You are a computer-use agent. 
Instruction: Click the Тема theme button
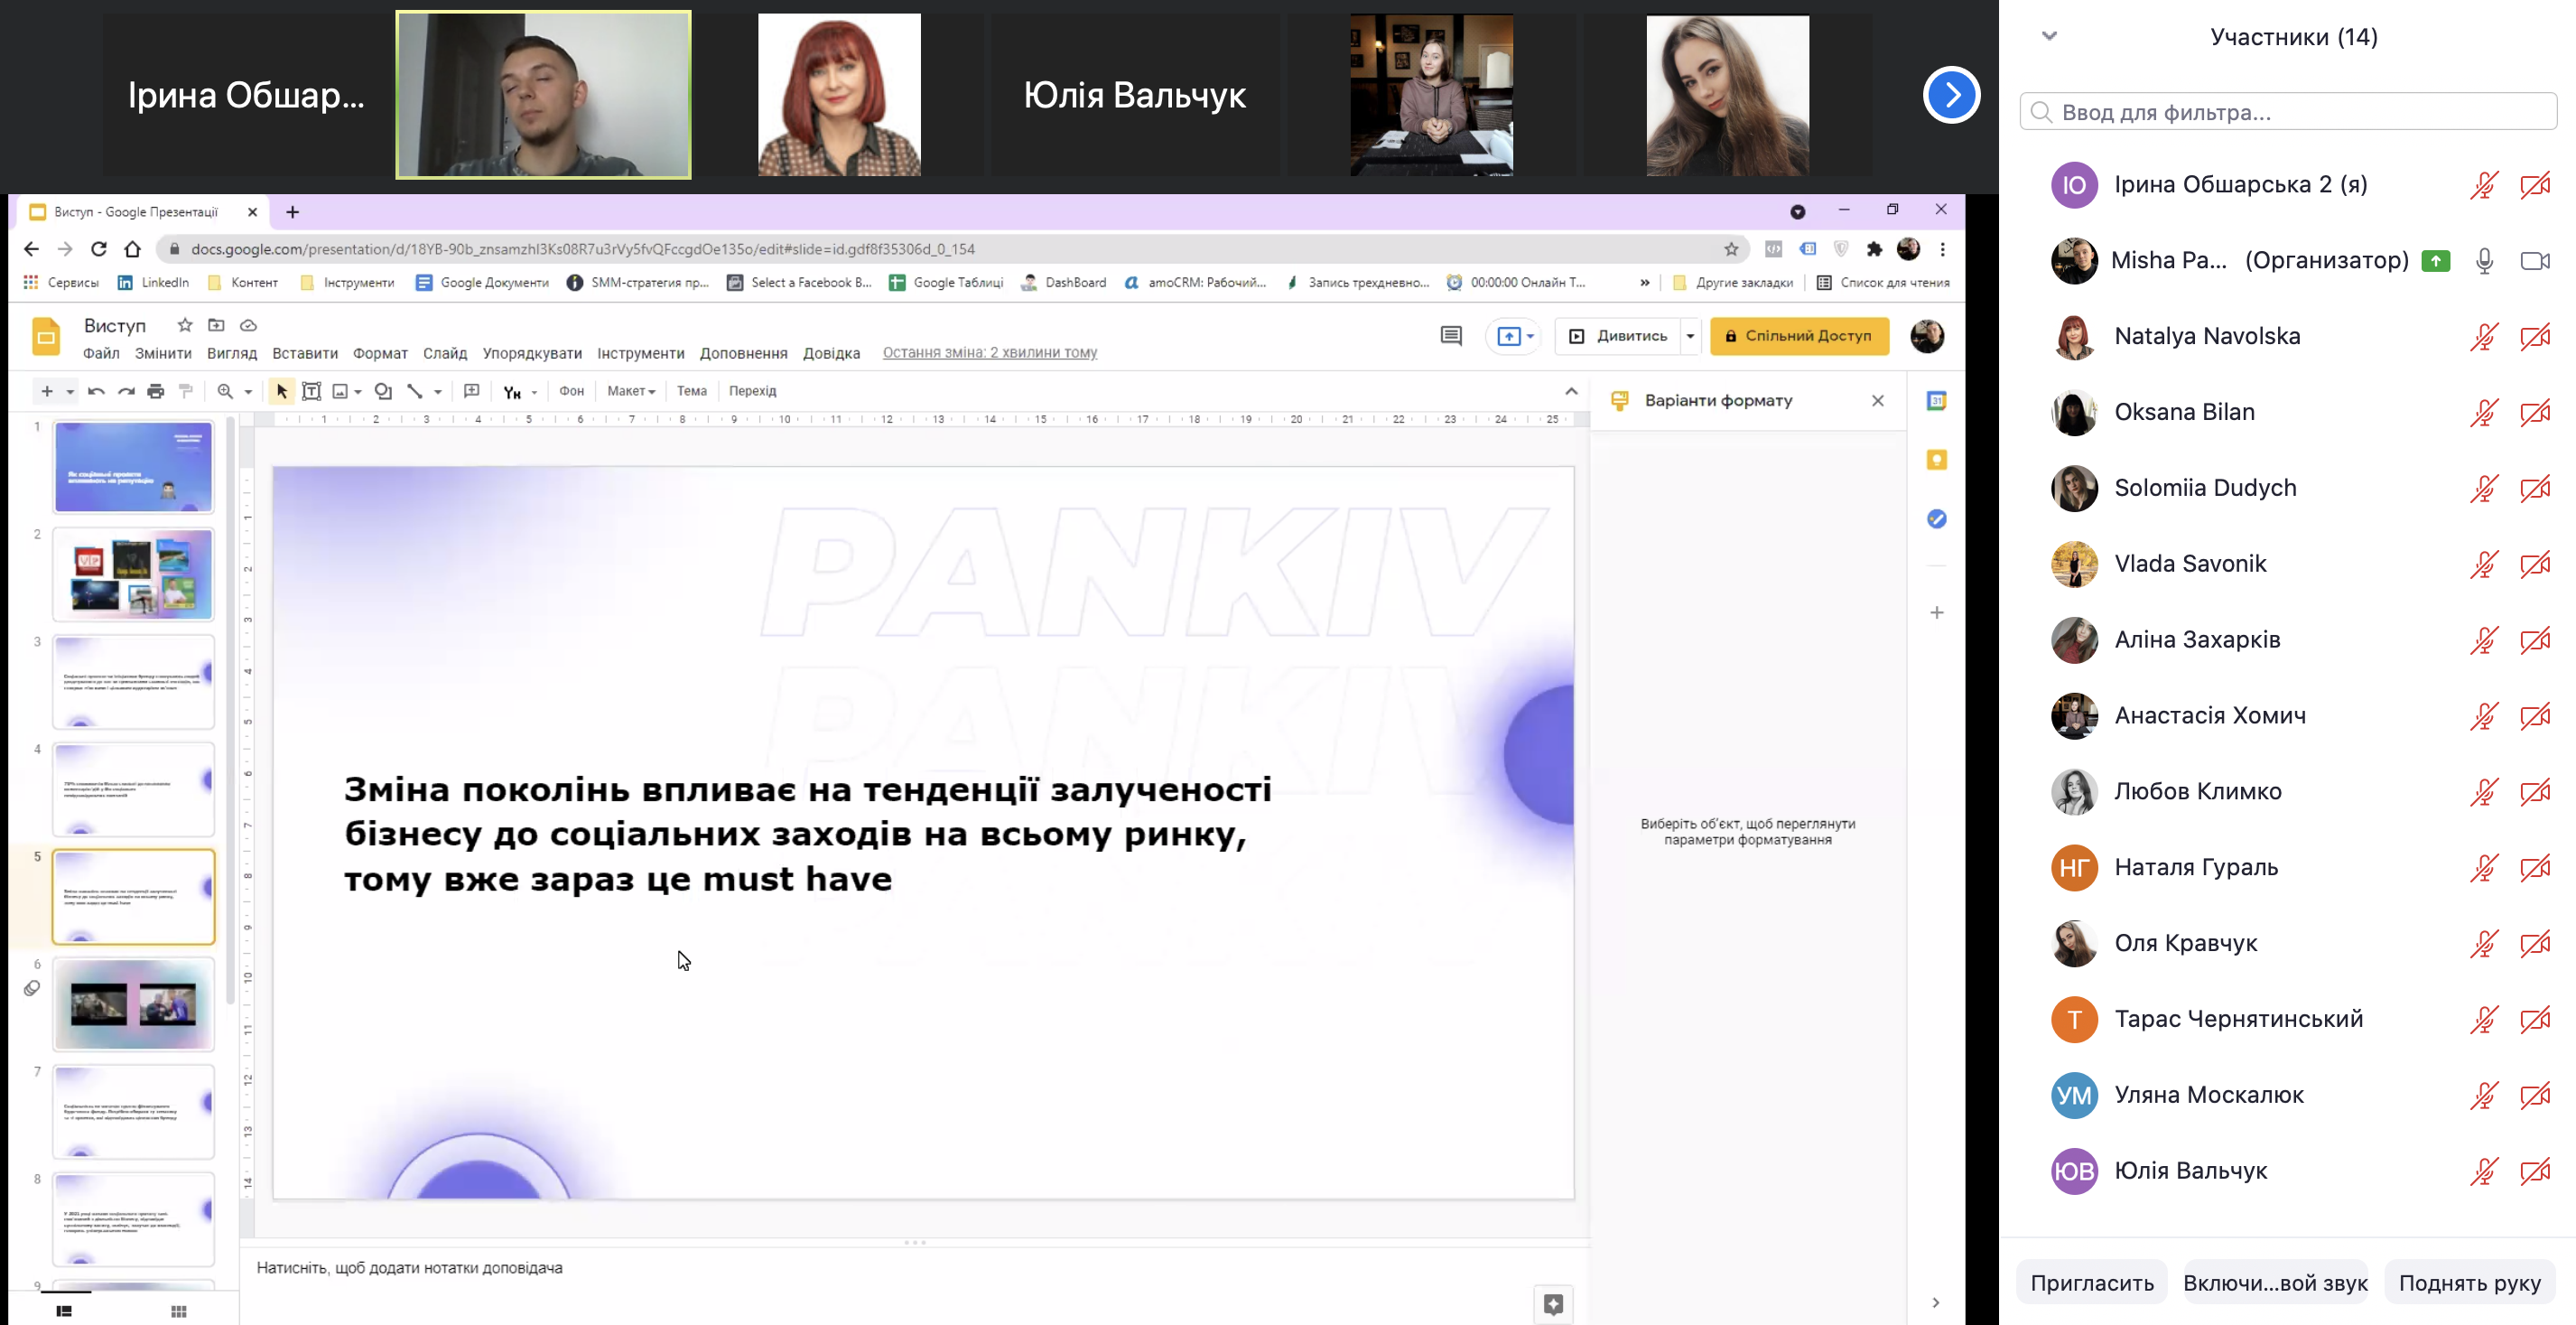tap(692, 391)
